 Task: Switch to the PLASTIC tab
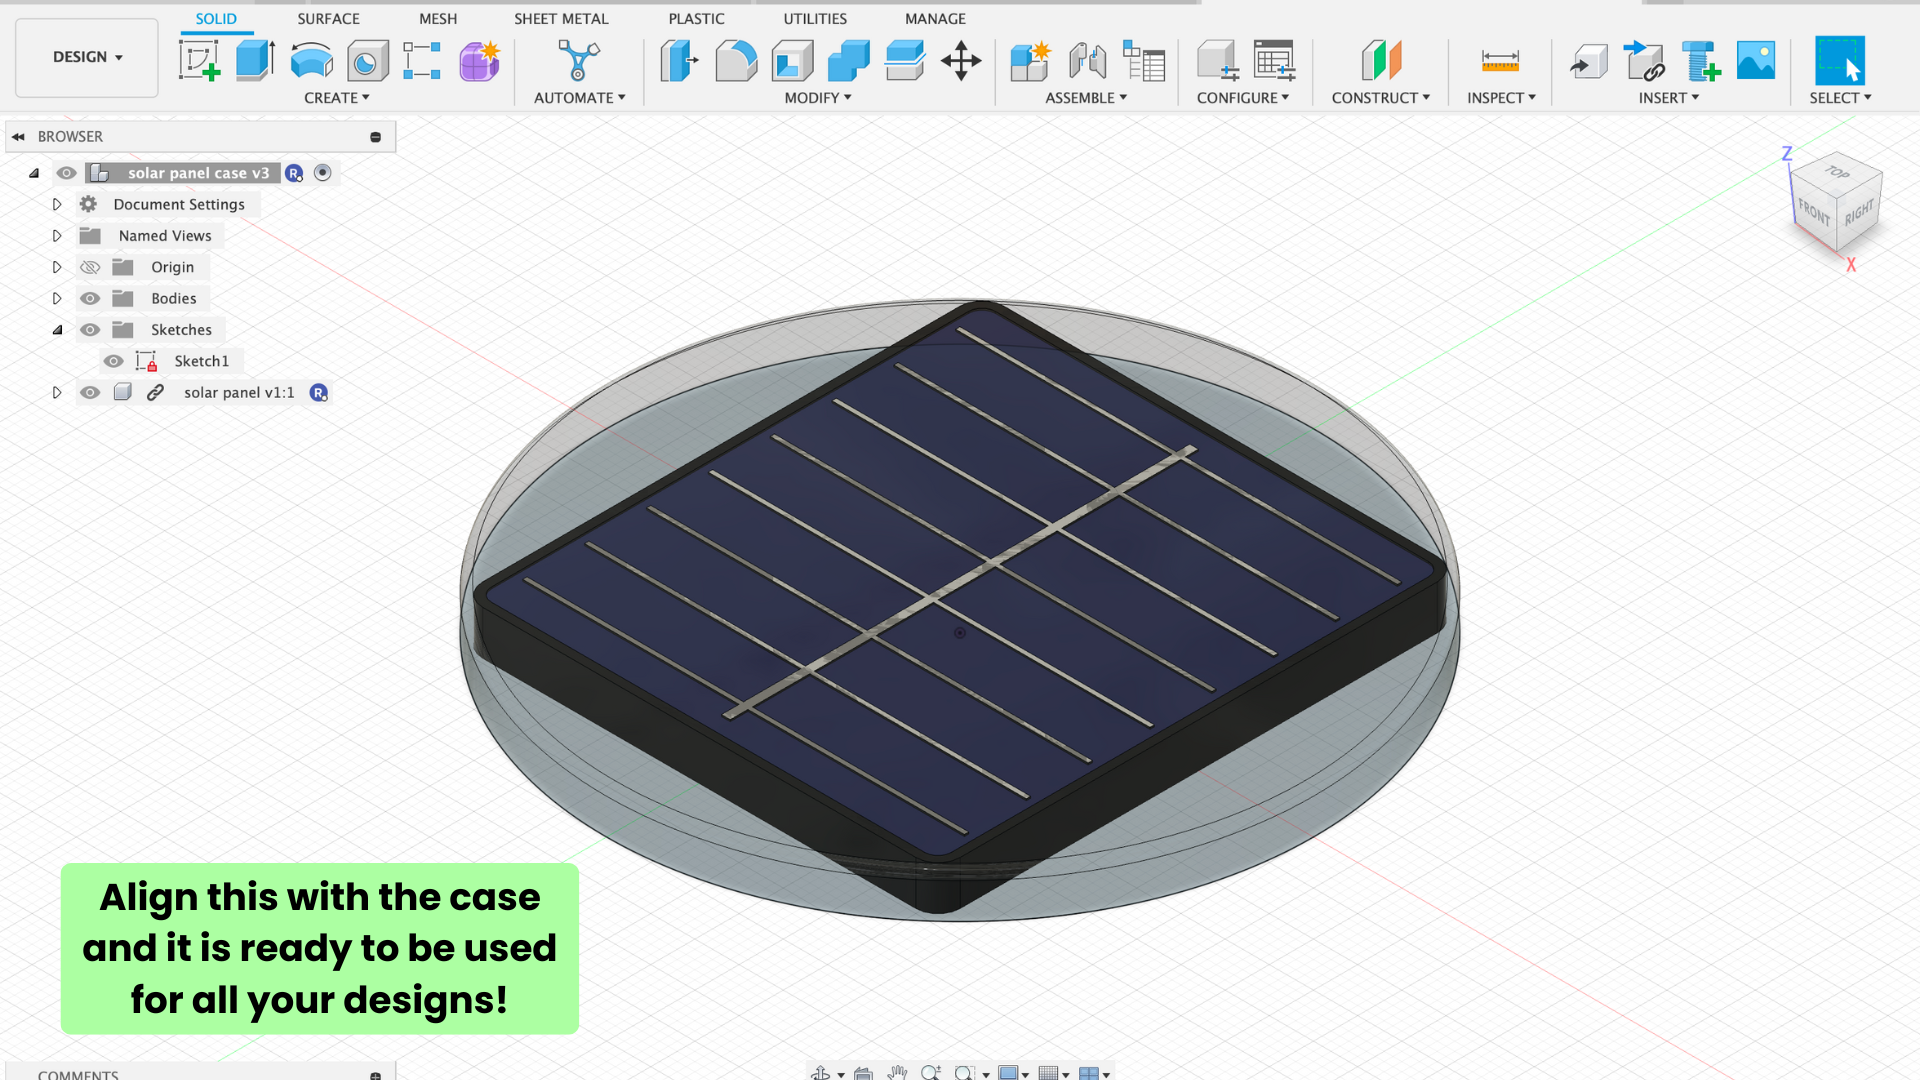click(696, 19)
